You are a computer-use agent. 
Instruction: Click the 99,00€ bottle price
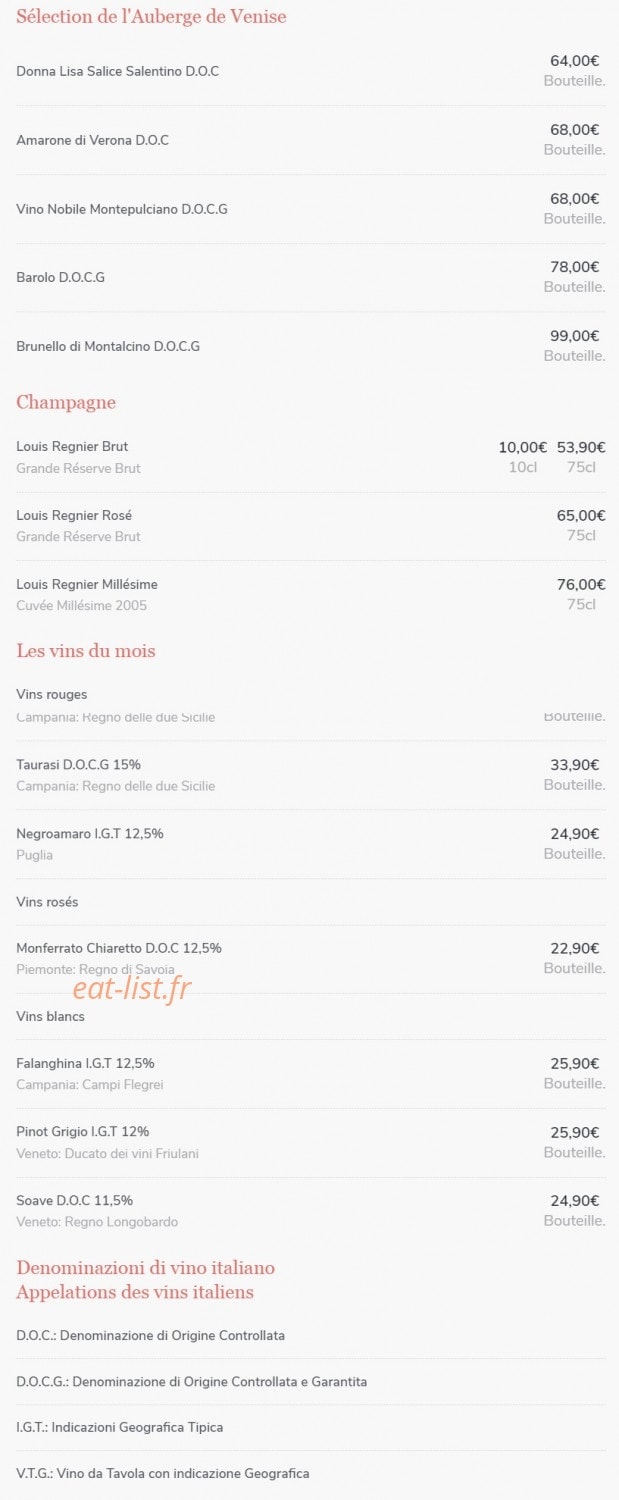point(575,336)
